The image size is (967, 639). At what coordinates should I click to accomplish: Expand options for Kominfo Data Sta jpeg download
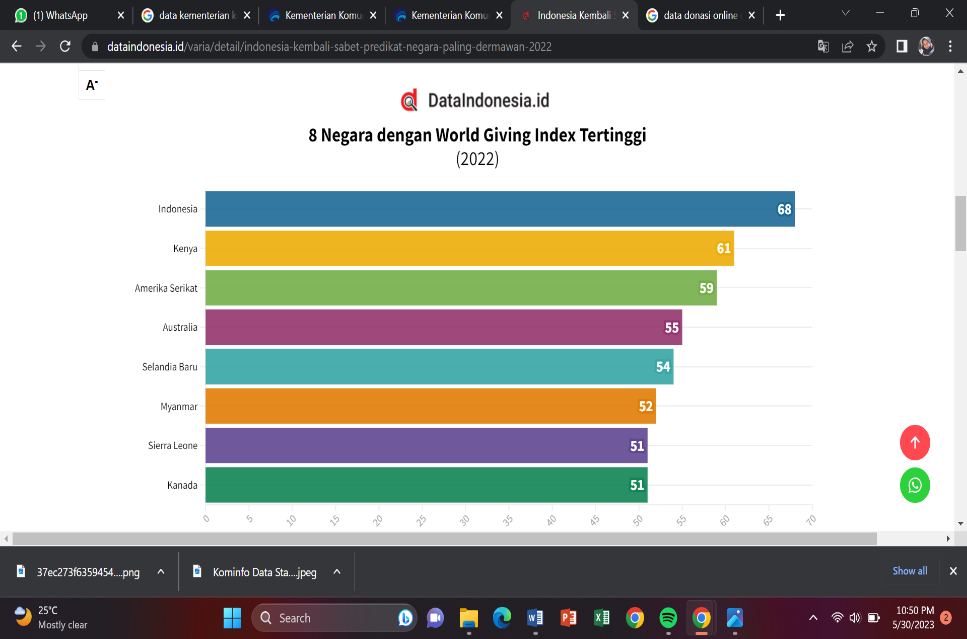pyautogui.click(x=337, y=571)
